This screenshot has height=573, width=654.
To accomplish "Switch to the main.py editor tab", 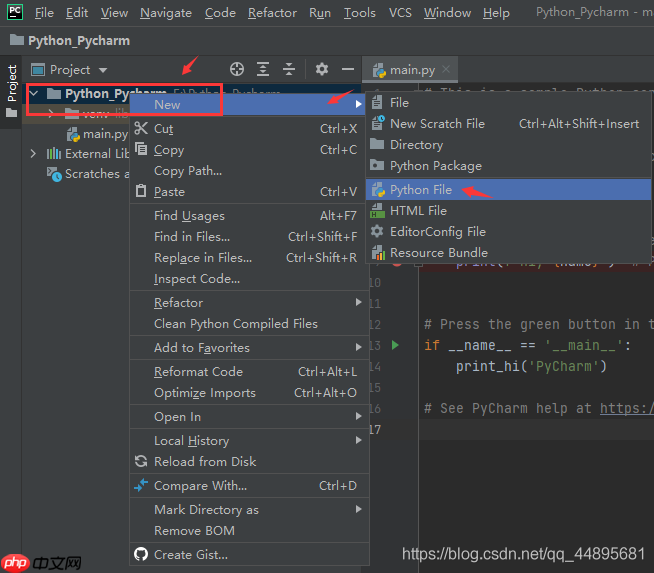I will click(412, 70).
